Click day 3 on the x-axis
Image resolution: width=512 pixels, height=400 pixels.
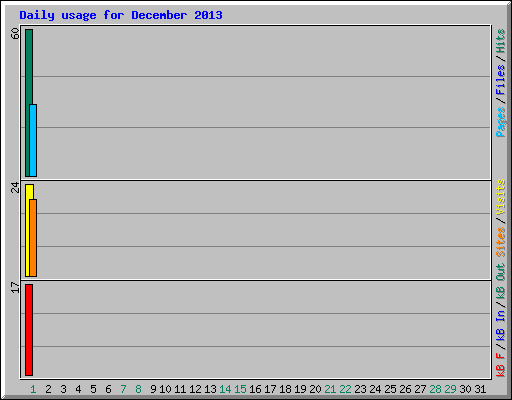(x=63, y=389)
